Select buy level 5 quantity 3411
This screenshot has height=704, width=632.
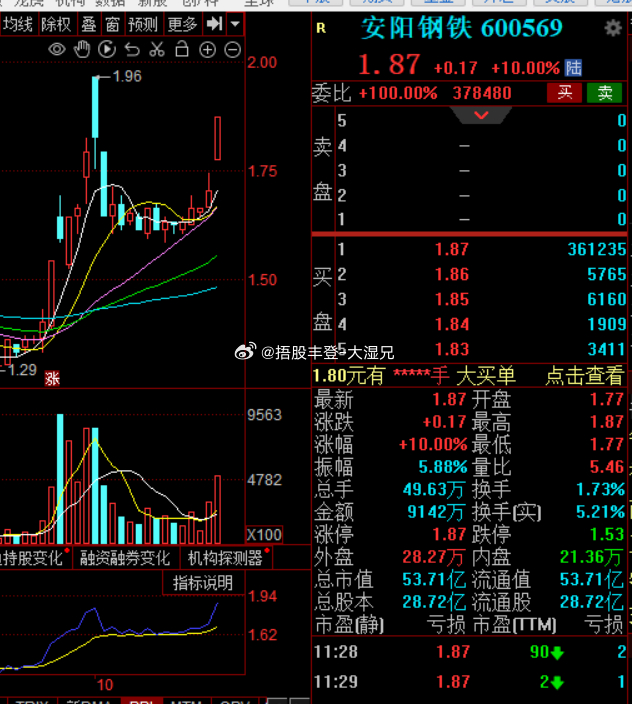tap(606, 350)
